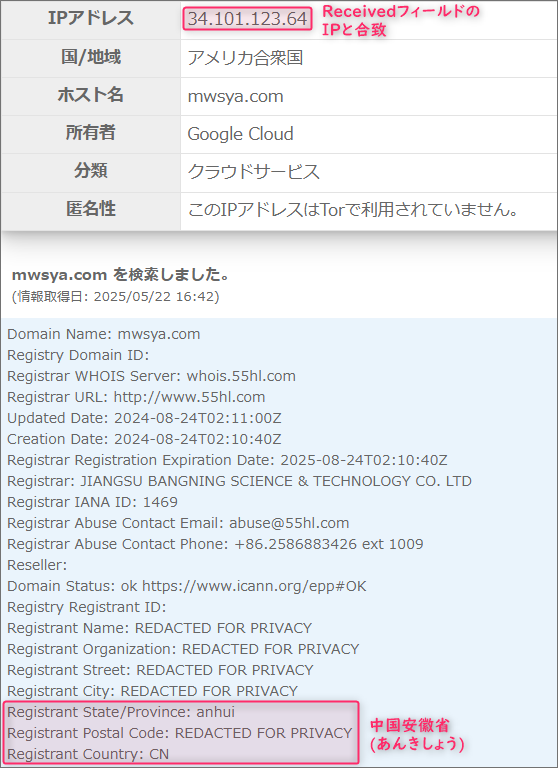This screenshot has width=558, height=768.
Task: Open the icann.org/epp#OK status link
Action: pos(254,586)
